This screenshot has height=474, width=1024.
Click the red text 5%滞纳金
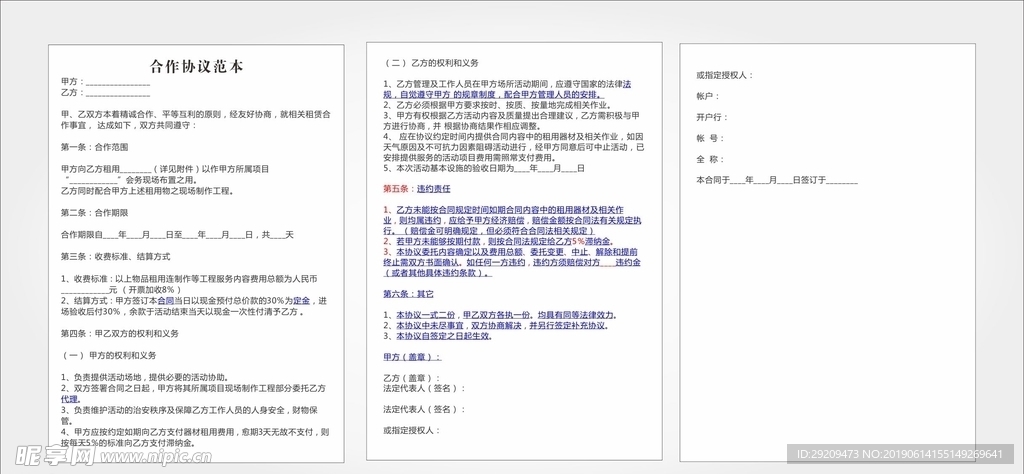pos(592,242)
